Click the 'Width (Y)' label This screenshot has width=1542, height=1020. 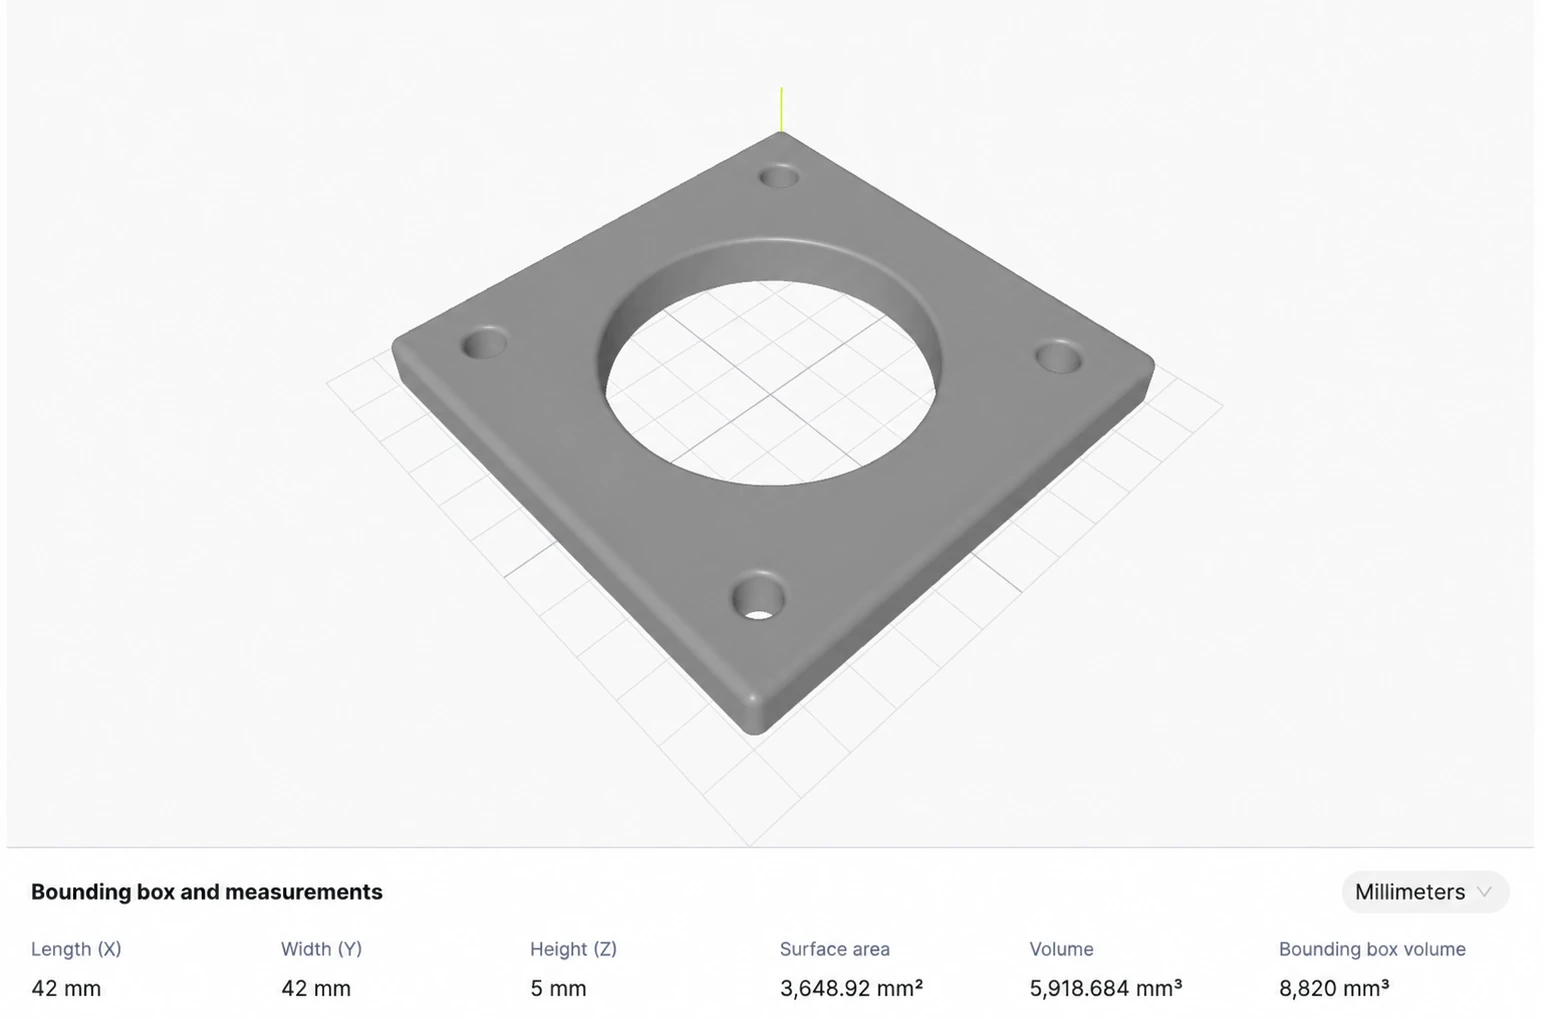click(x=321, y=949)
